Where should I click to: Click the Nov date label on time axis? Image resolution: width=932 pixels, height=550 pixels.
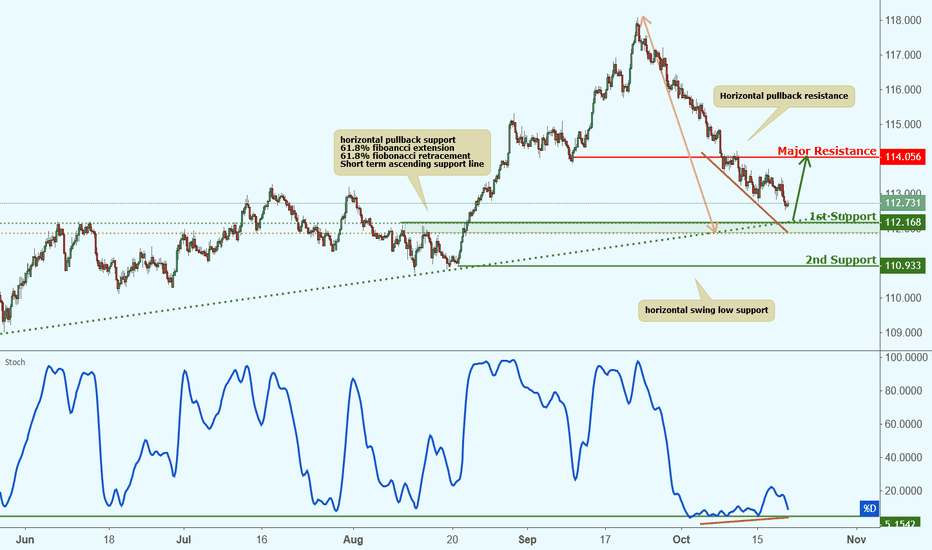pos(856,540)
